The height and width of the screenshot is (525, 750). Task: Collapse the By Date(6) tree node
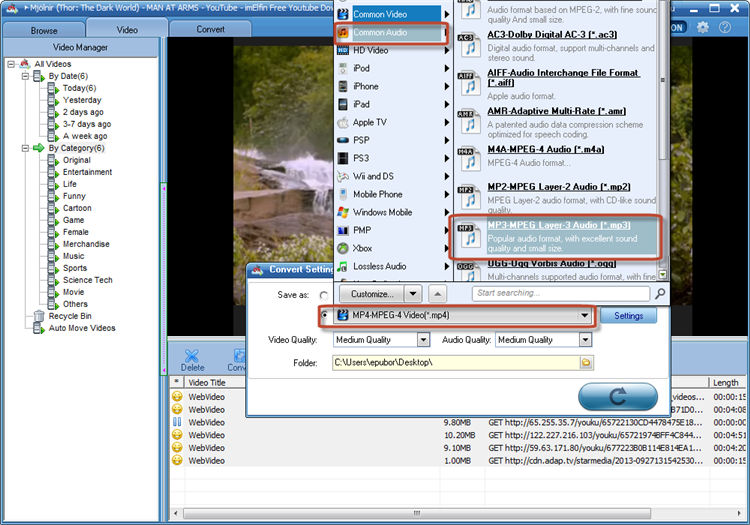(x=25, y=76)
